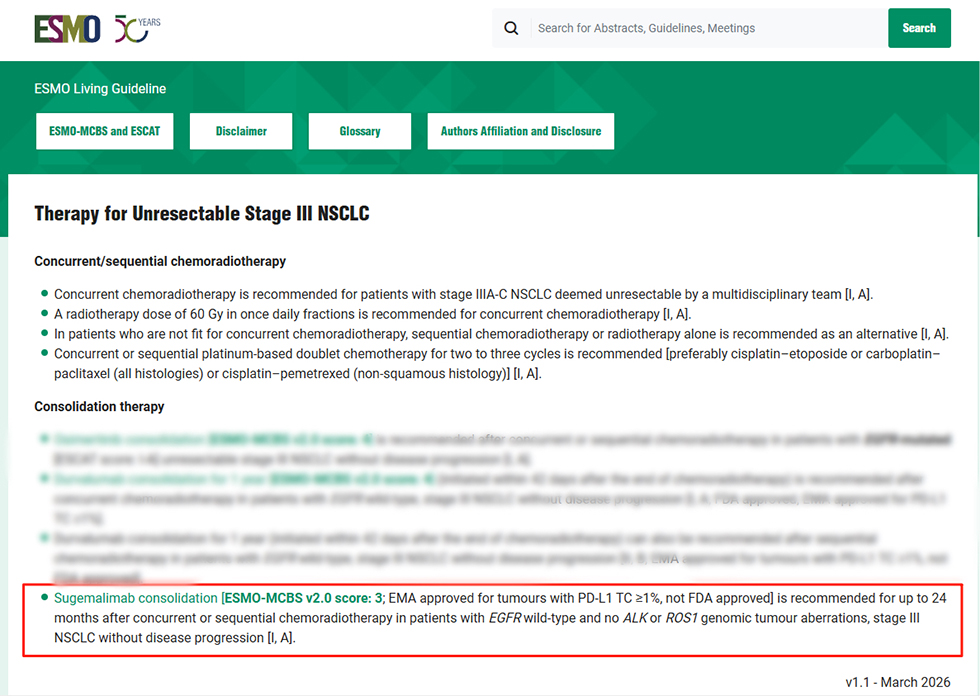Click the green bullet beside radiotherapy dose item
The image size is (980, 696).
pyautogui.click(x=45, y=314)
